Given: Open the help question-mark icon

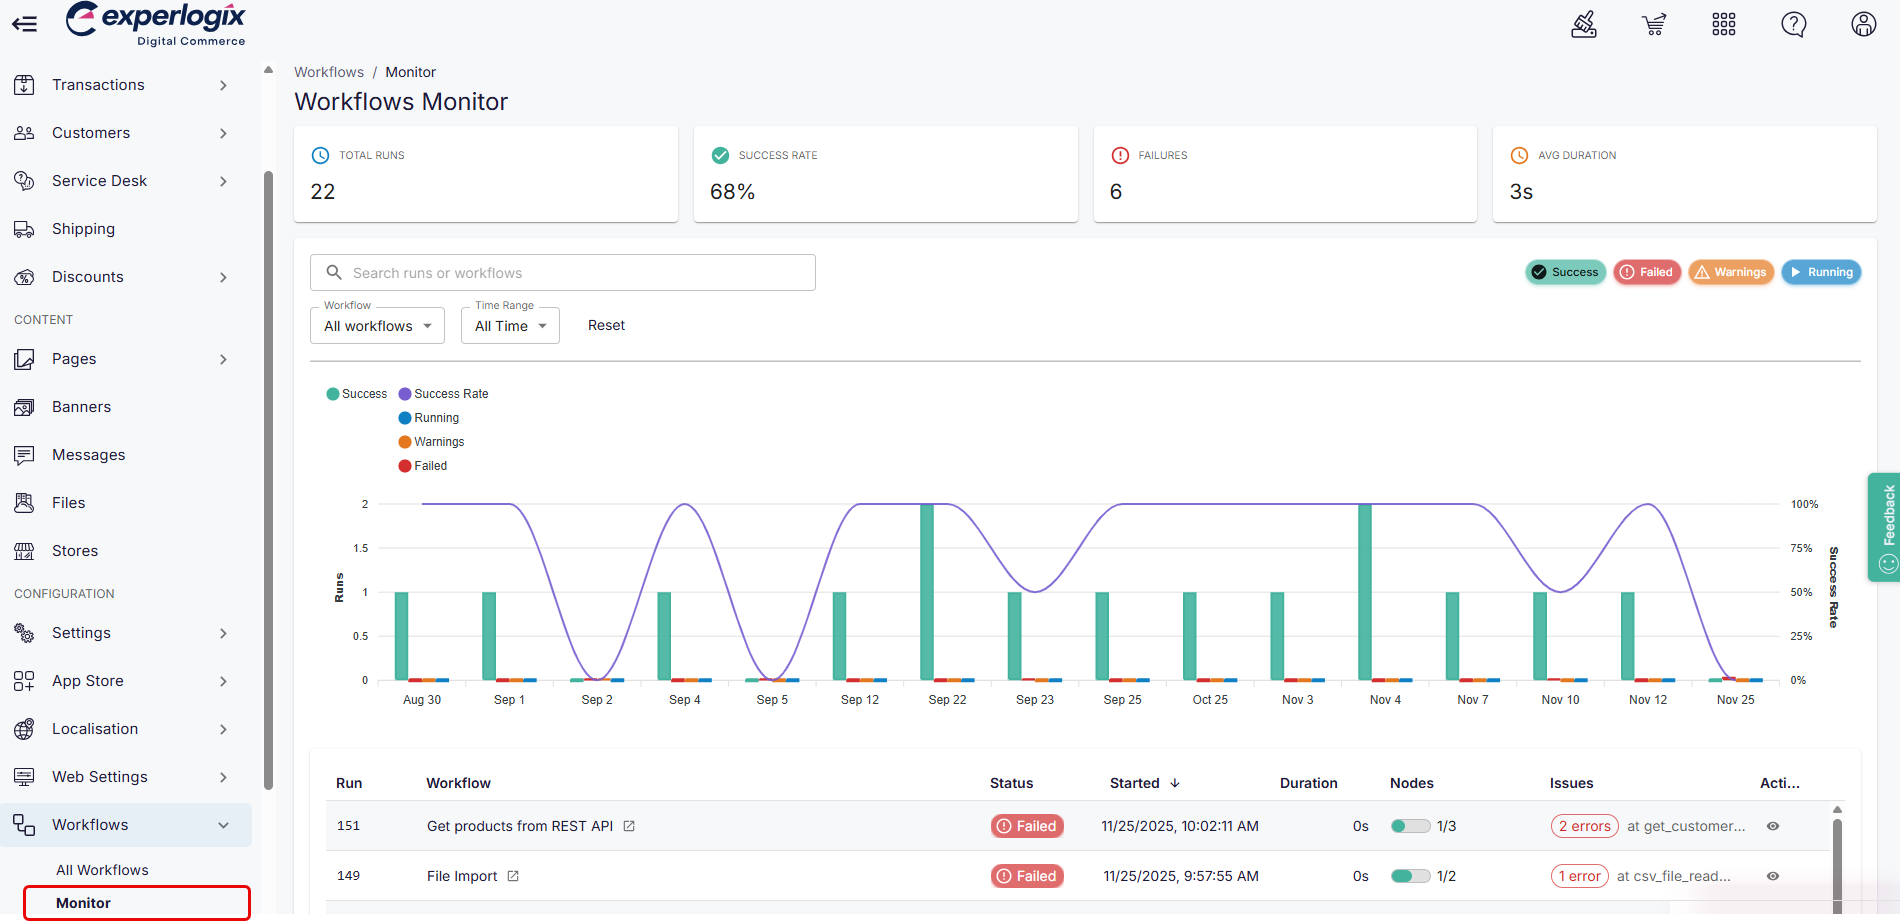Looking at the screenshot, I should click(x=1793, y=24).
